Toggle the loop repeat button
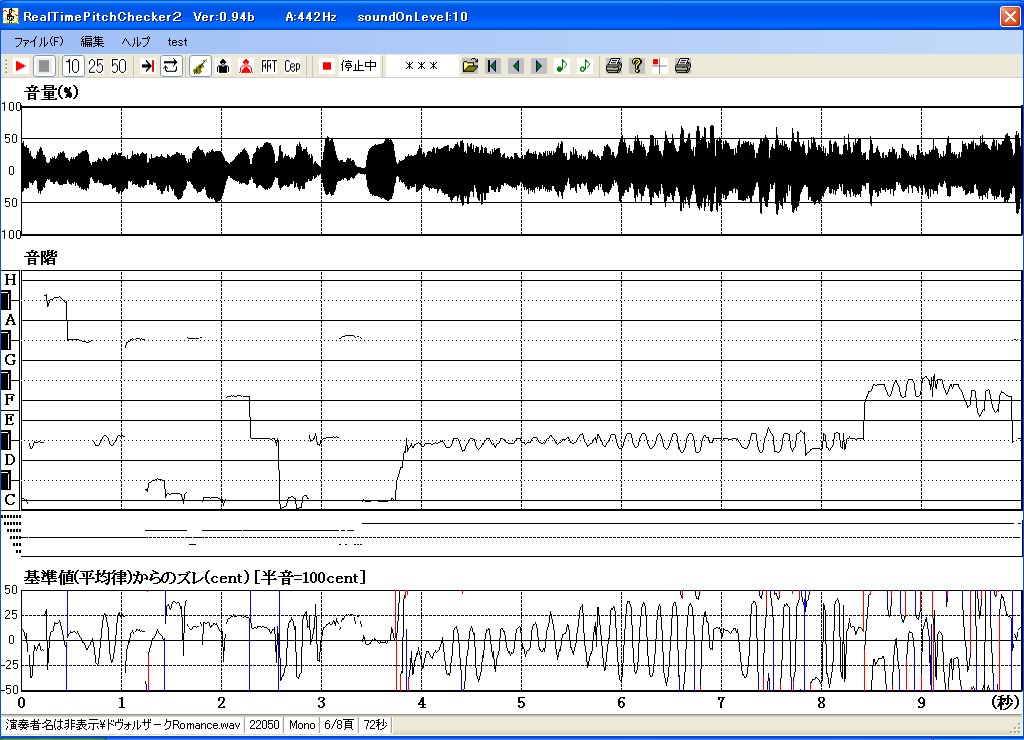 [x=170, y=66]
